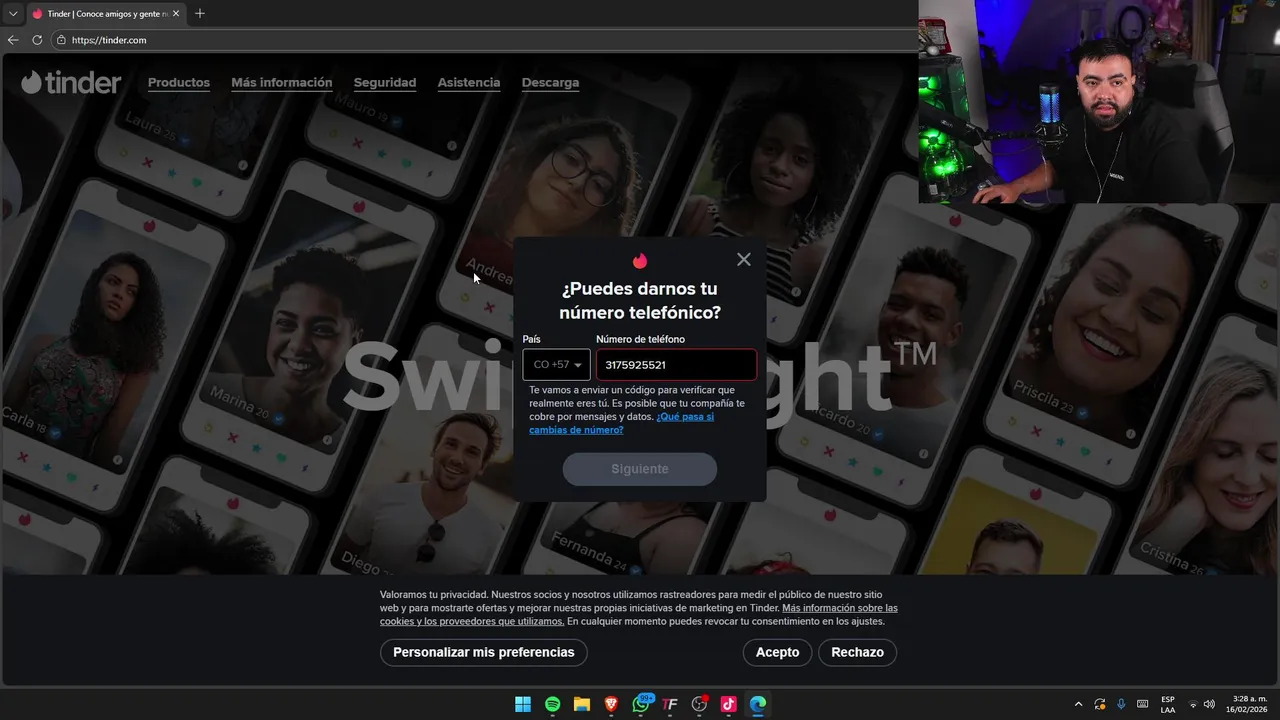Open cookies and providers information link
The image size is (1280, 720).
639,614
